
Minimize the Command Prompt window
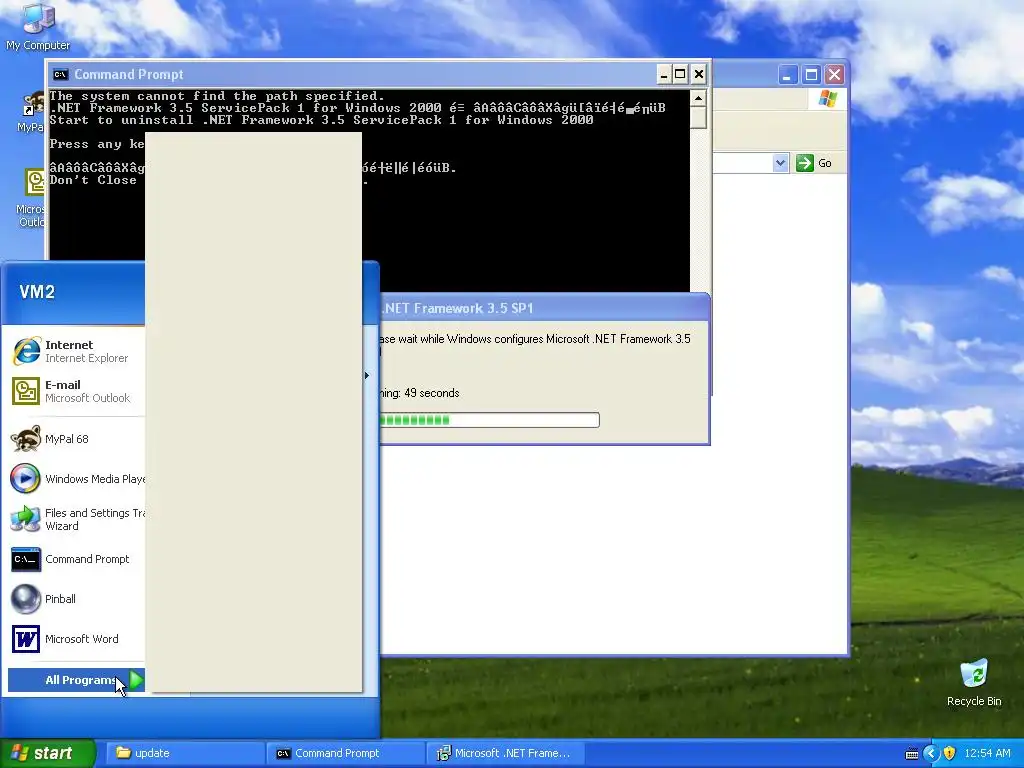tap(664, 74)
